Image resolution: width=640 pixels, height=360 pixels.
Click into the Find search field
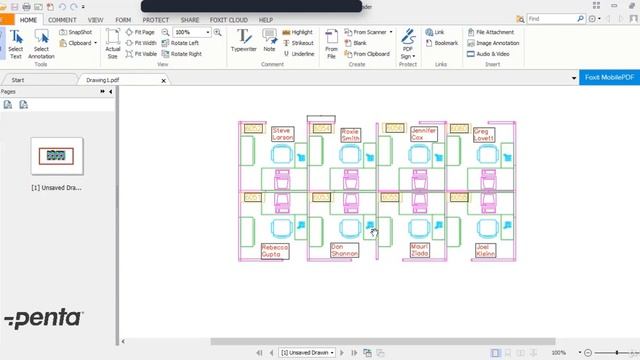[552, 19]
